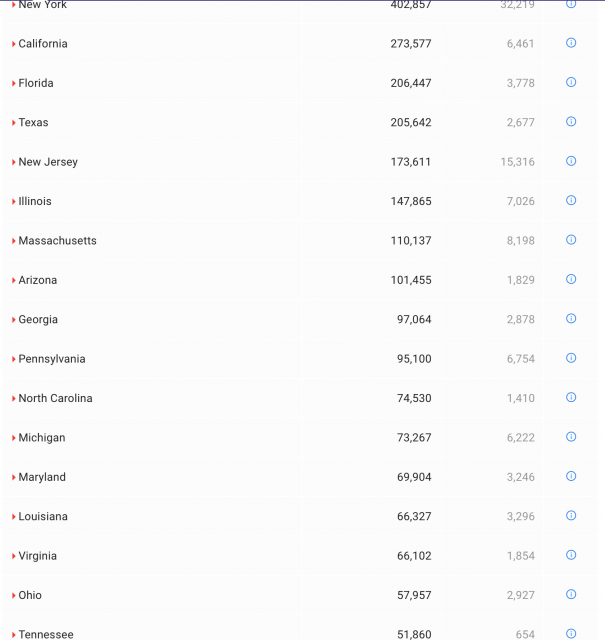Expand the Virginia row arrow
Image resolution: width=605 pixels, height=640 pixels.
14,556
